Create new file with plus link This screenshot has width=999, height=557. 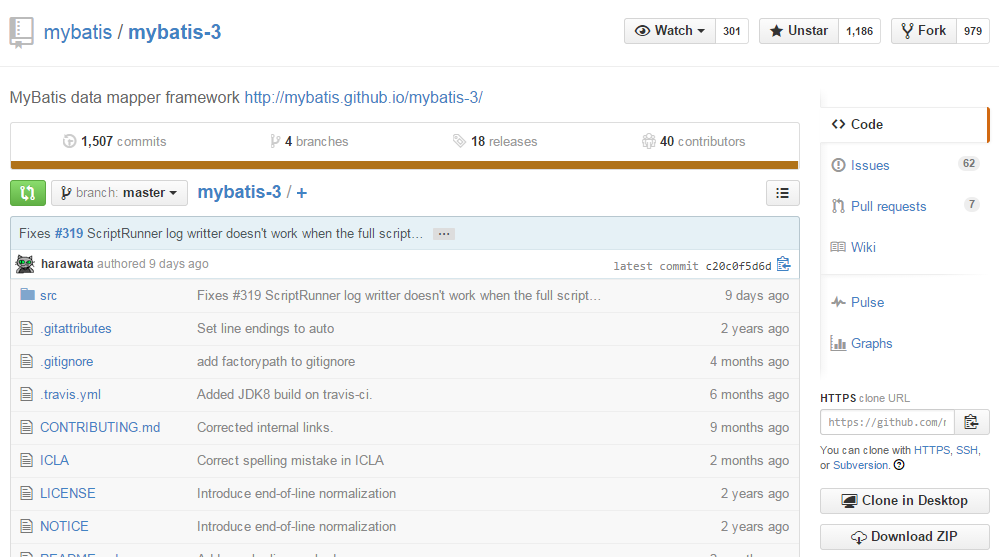(301, 192)
